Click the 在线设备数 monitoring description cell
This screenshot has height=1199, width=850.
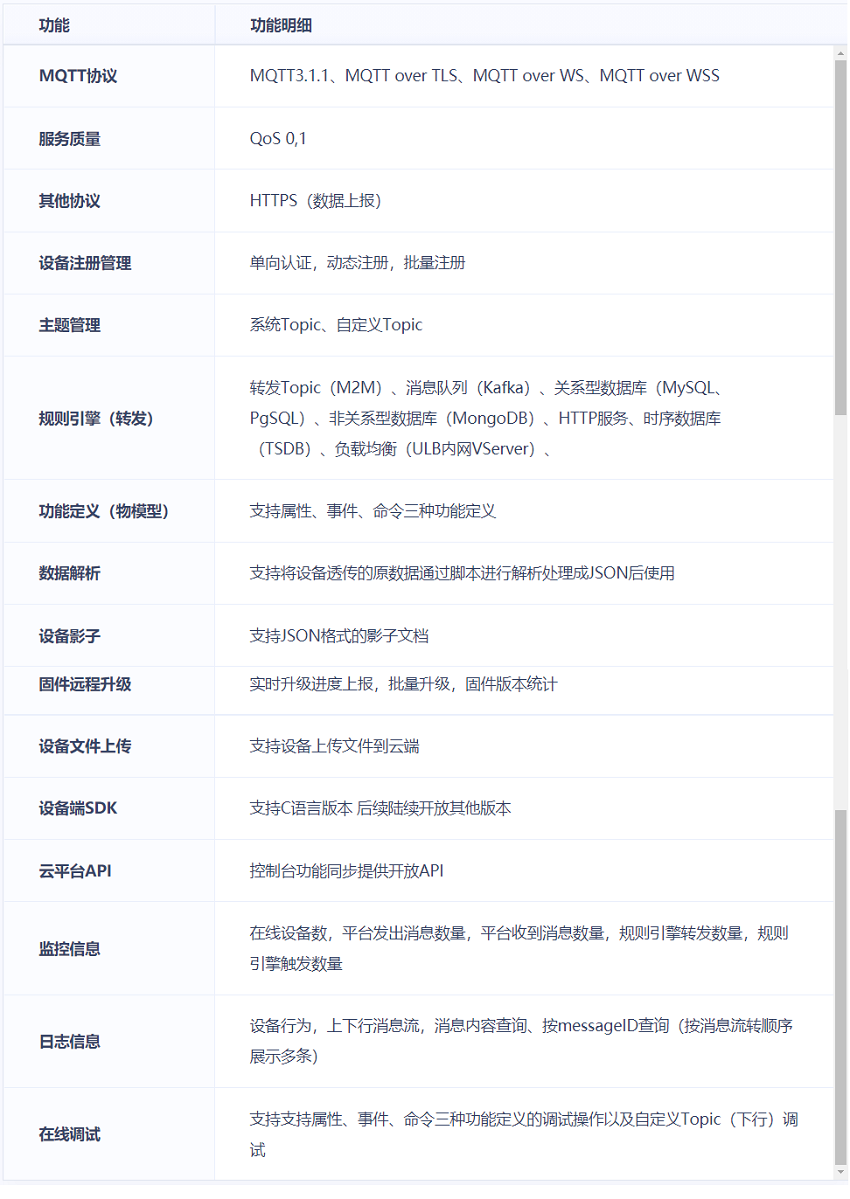[519, 948]
